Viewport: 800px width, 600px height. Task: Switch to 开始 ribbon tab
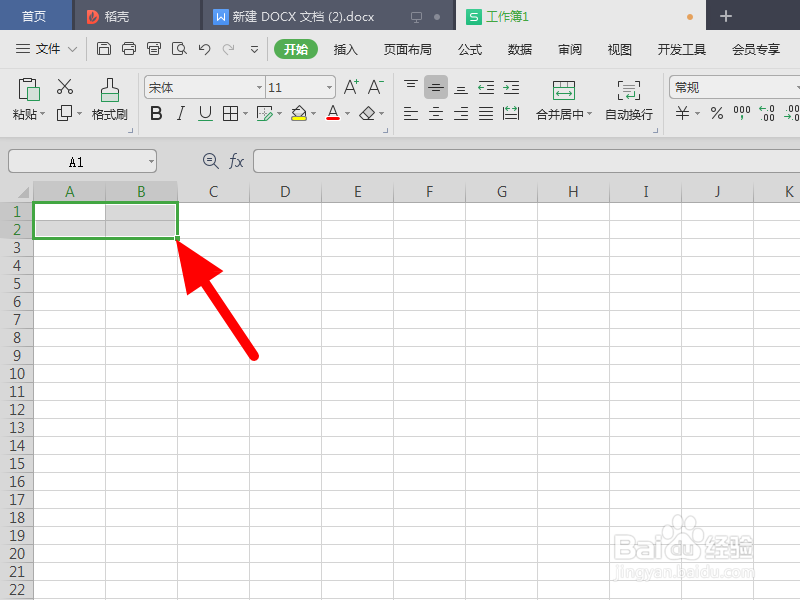point(296,49)
